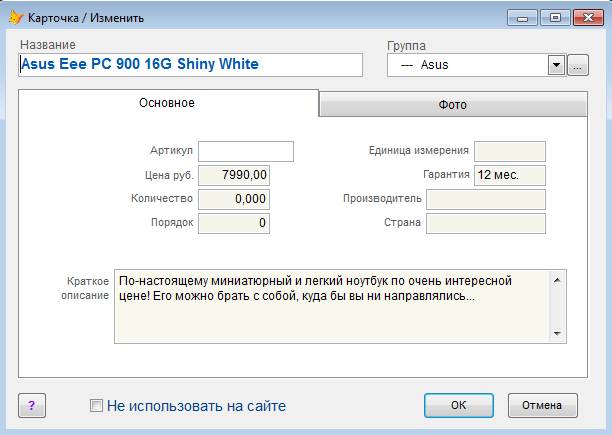
Task: Click the empty Производитель field
Action: click(486, 199)
